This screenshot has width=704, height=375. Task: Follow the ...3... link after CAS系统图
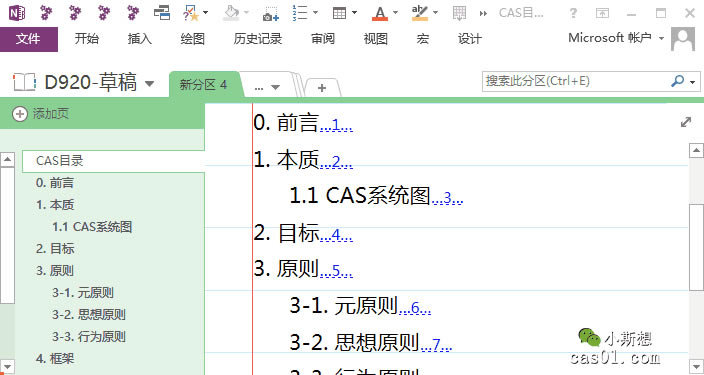tap(447, 198)
